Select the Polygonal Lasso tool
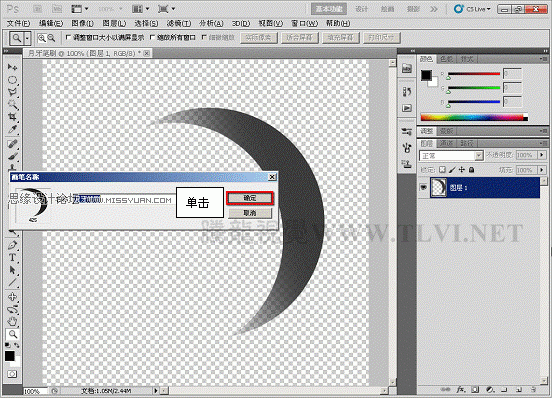The image size is (552, 398). (x=12, y=92)
